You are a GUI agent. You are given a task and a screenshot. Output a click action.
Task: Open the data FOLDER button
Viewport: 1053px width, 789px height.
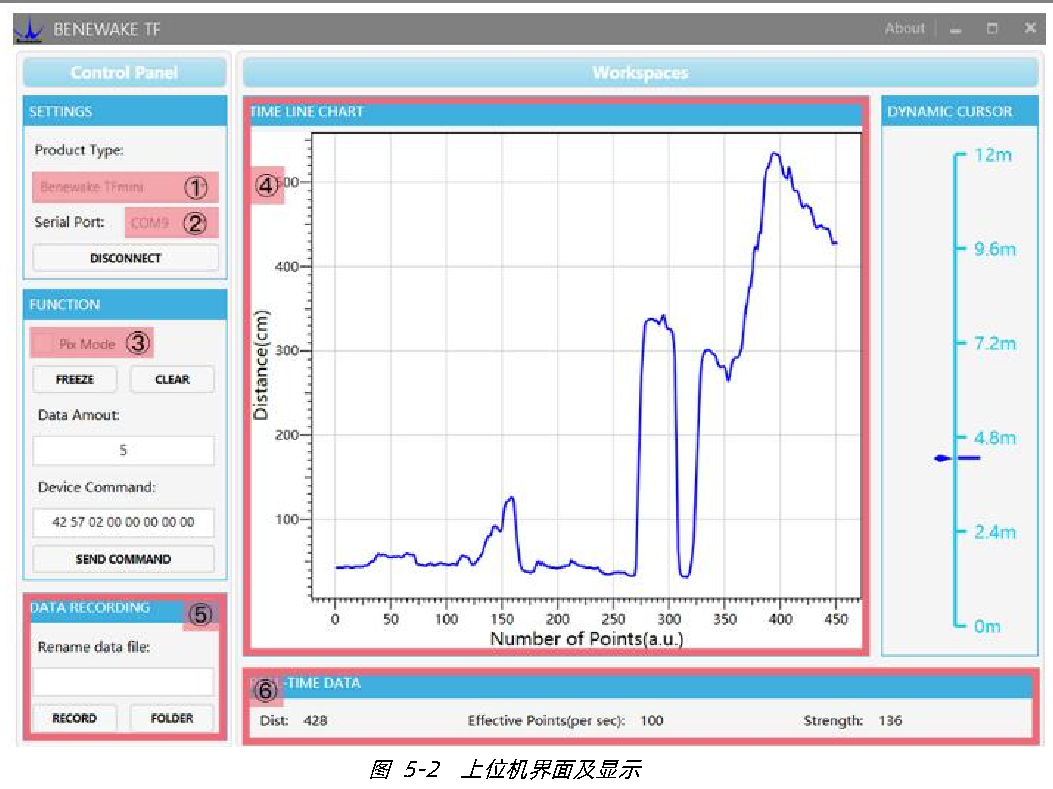click(172, 718)
